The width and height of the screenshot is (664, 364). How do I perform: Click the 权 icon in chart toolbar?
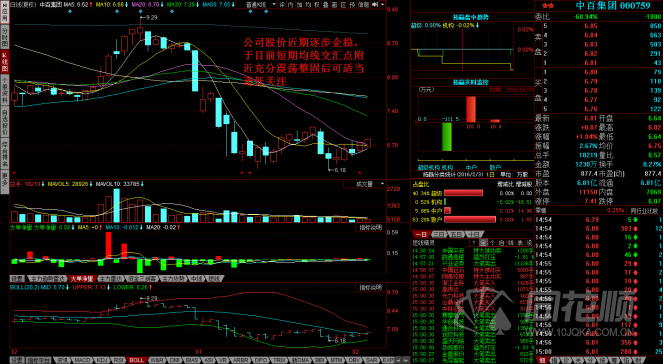317,5
